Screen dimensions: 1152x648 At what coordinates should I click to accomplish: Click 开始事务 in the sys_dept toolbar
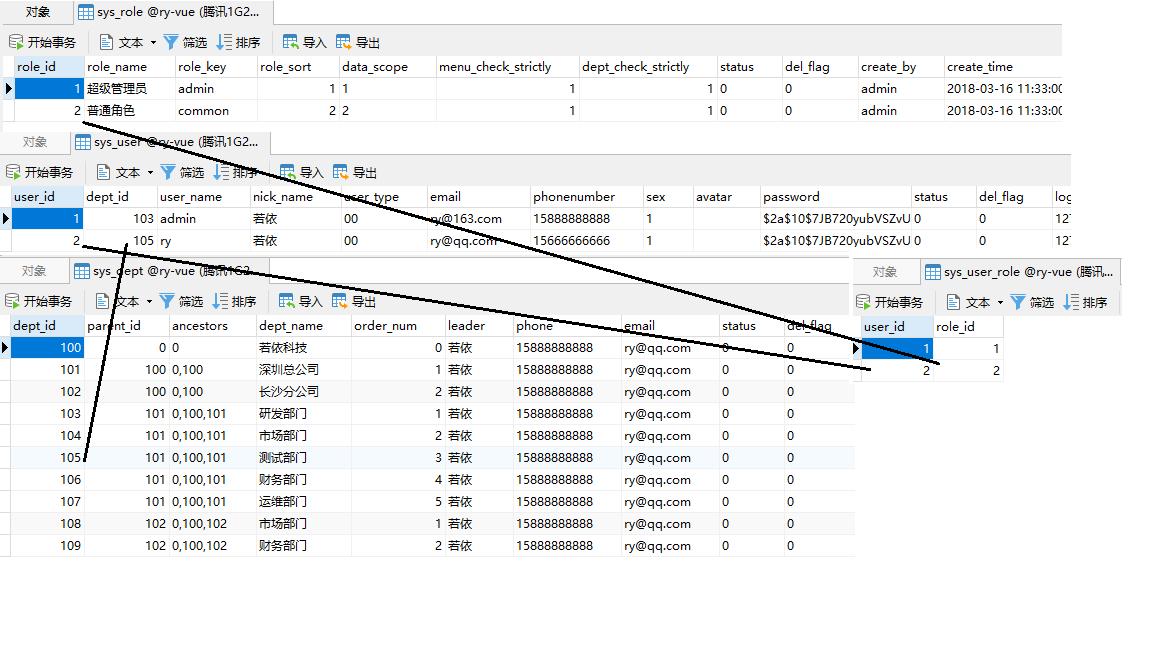point(38,301)
